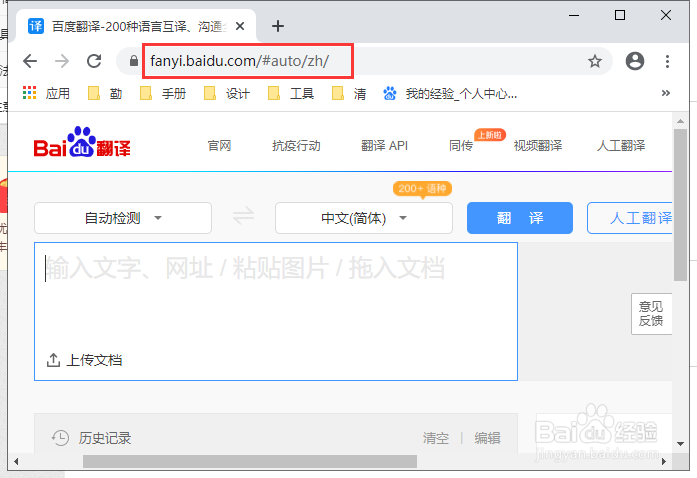This screenshot has height=478, width=697.
Task: Open Chrome three-dot menu
Action: point(667,61)
